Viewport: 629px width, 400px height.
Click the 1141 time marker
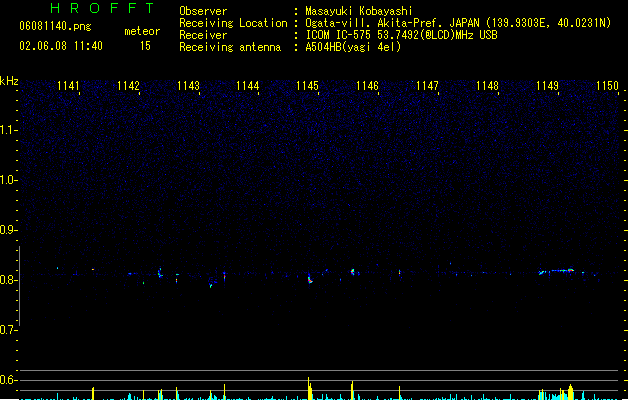[68, 86]
